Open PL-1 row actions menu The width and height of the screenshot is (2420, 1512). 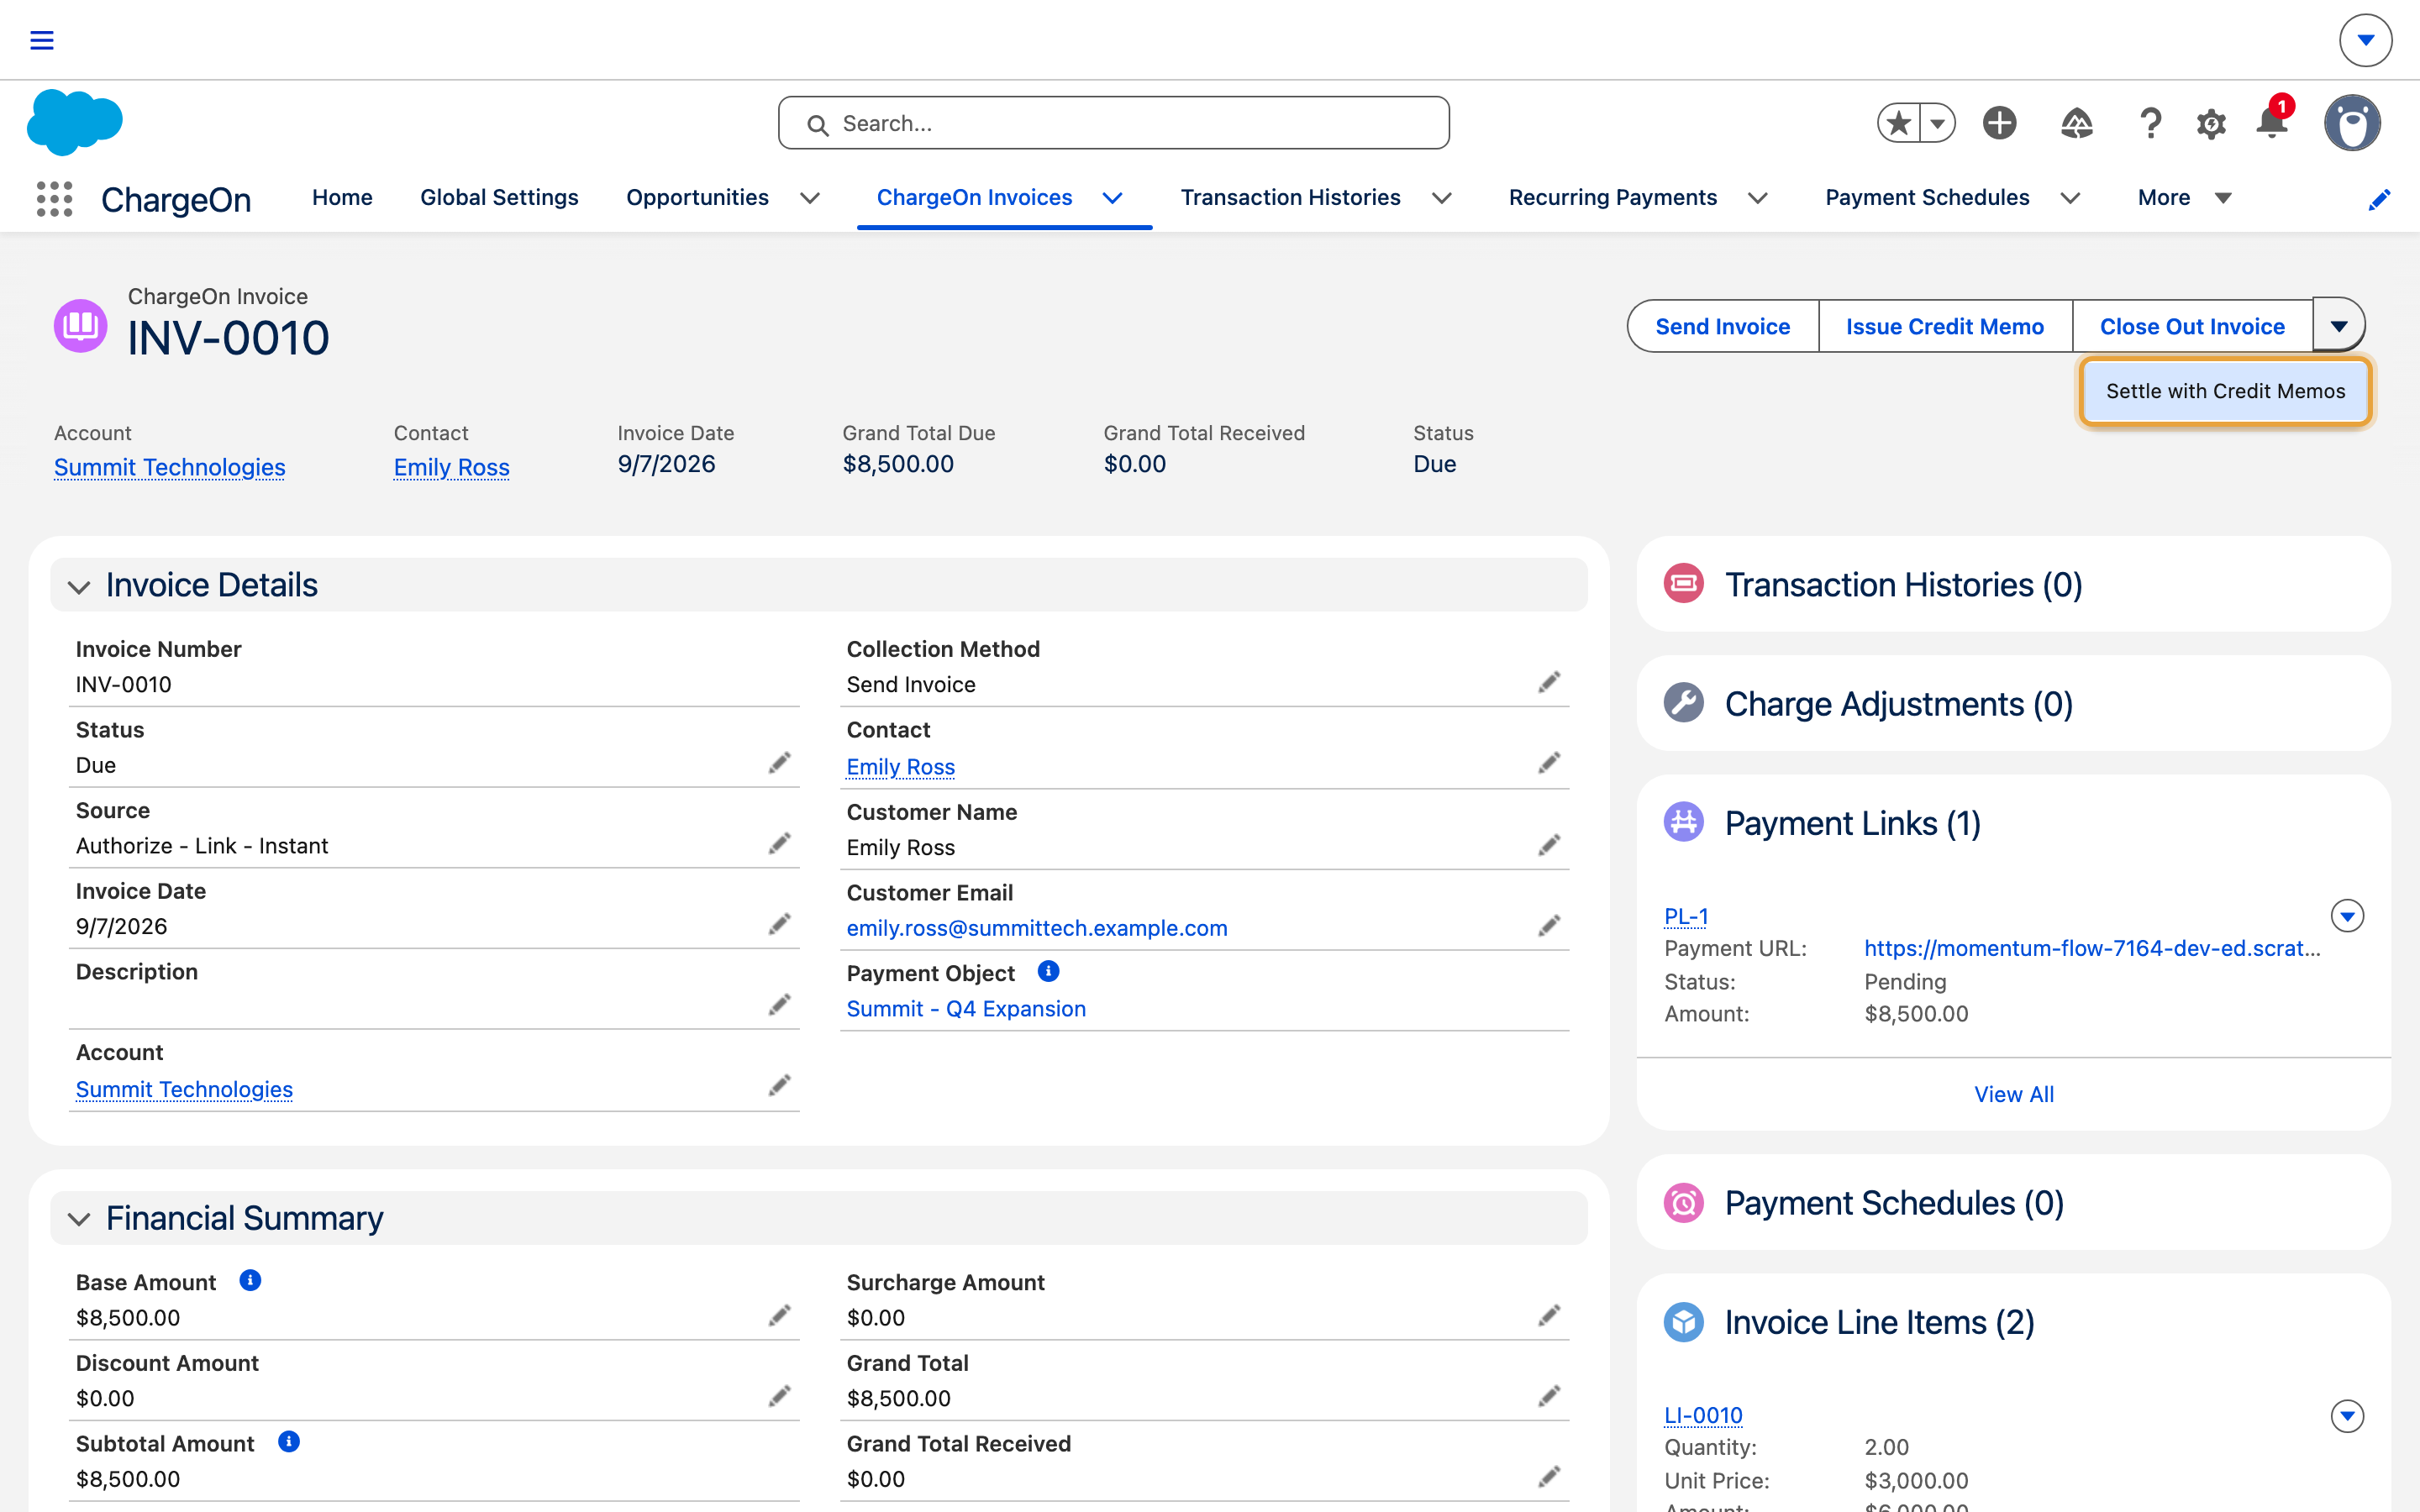click(2347, 915)
